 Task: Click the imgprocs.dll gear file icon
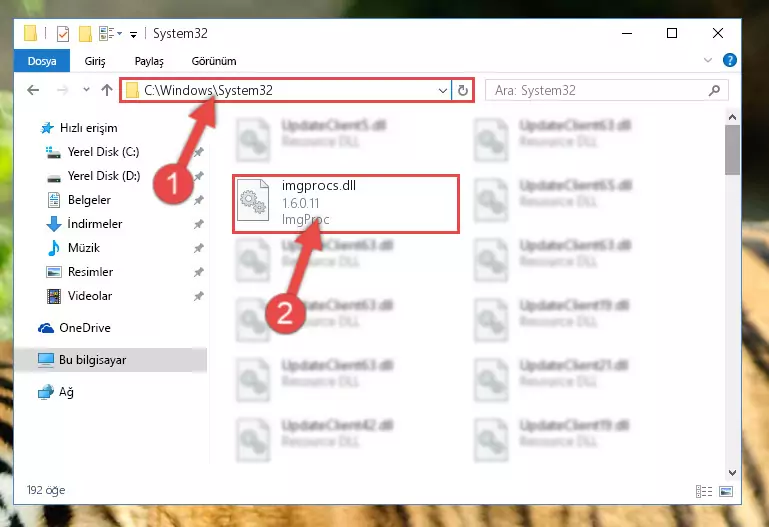tap(253, 201)
